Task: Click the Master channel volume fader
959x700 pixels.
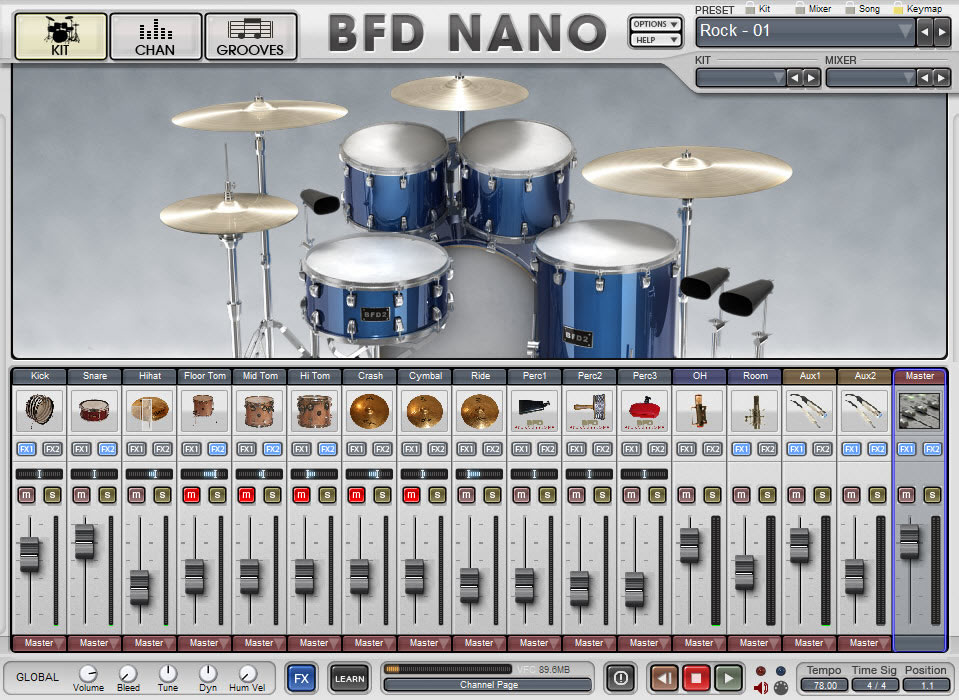Action: click(x=909, y=542)
